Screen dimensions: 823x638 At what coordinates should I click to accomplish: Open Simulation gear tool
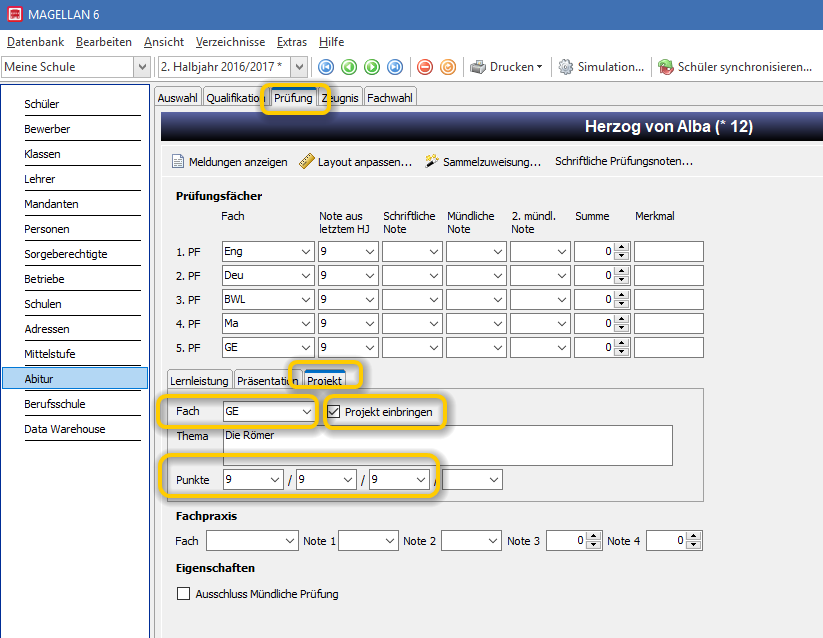tap(601, 67)
